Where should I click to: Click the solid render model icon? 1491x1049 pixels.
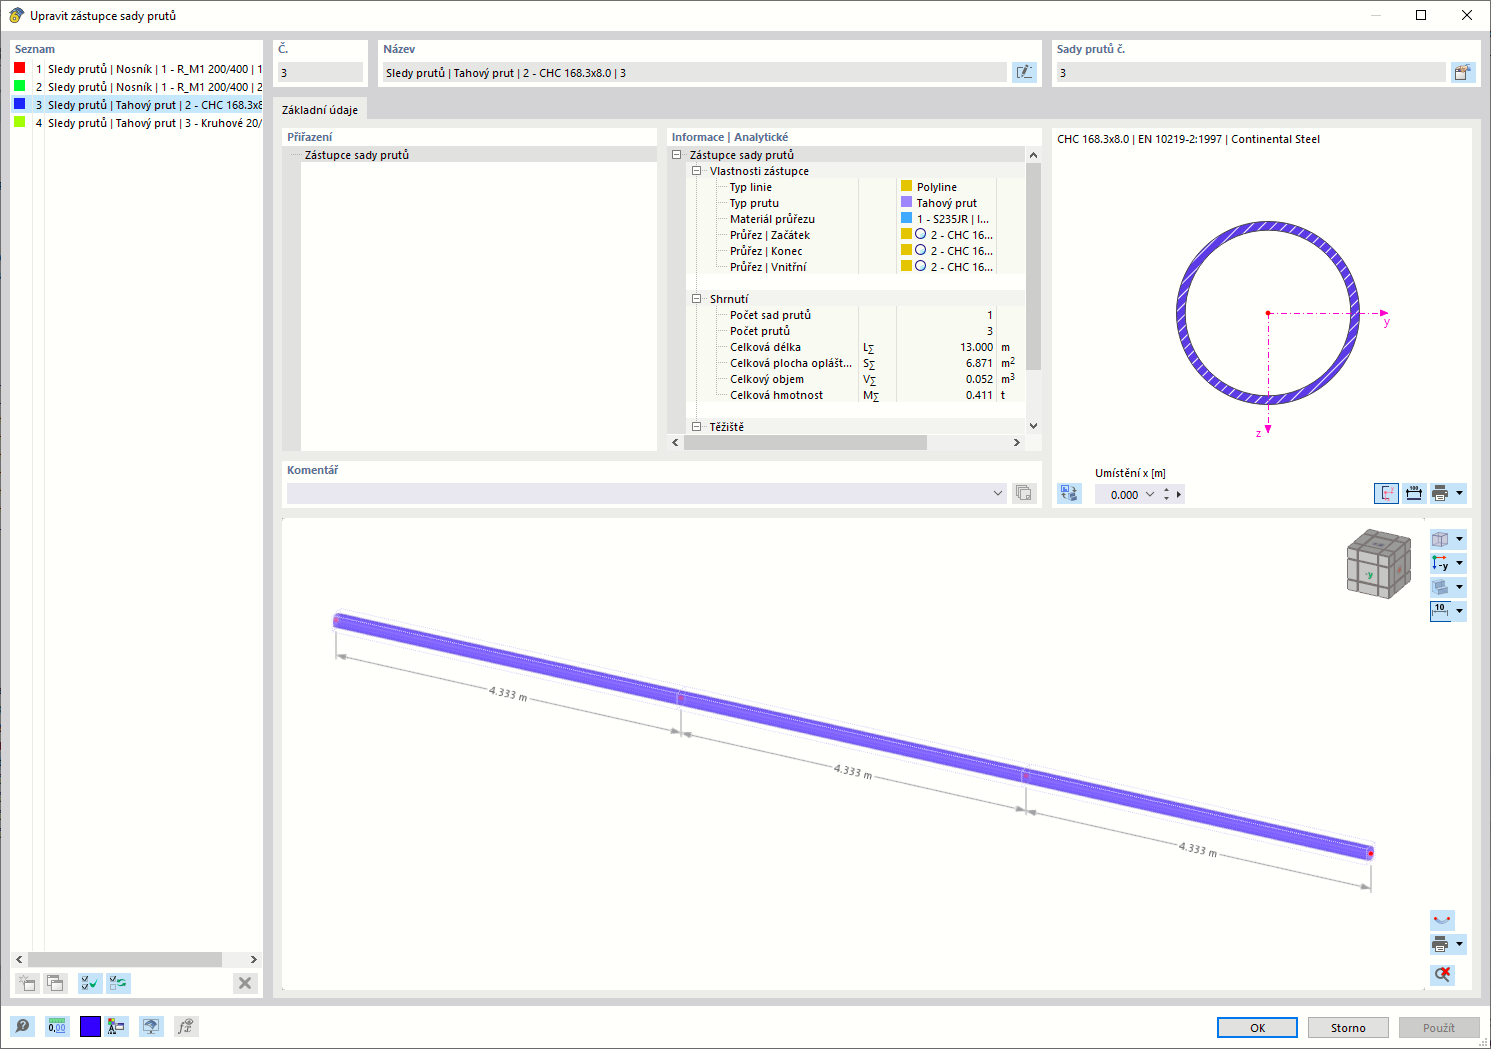[x=1440, y=587]
